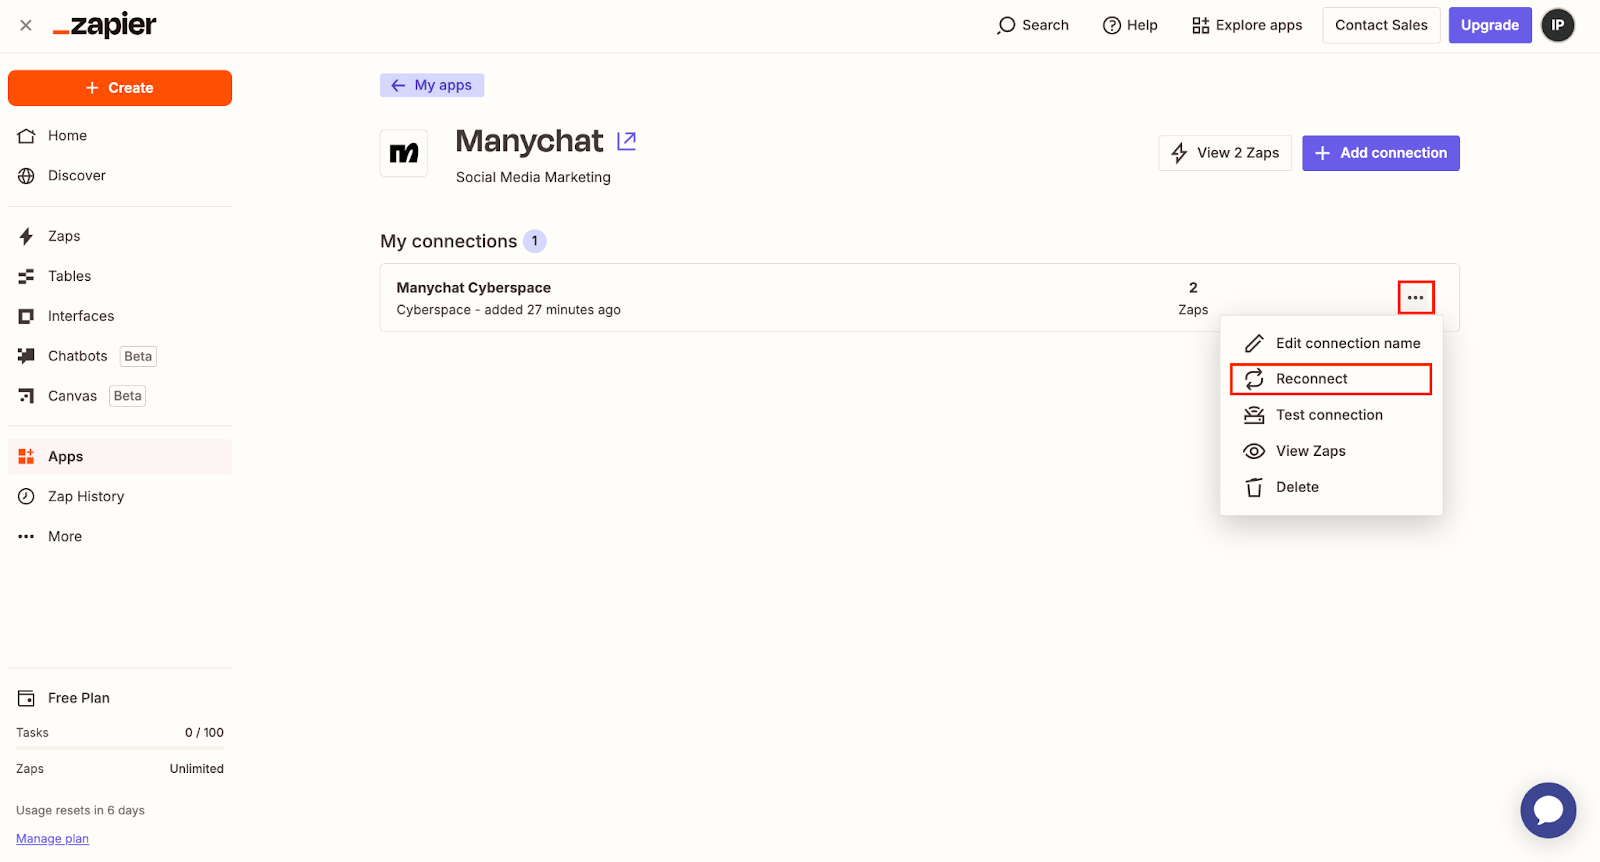
Task: Open Search in the top bar
Action: [x=1033, y=25]
